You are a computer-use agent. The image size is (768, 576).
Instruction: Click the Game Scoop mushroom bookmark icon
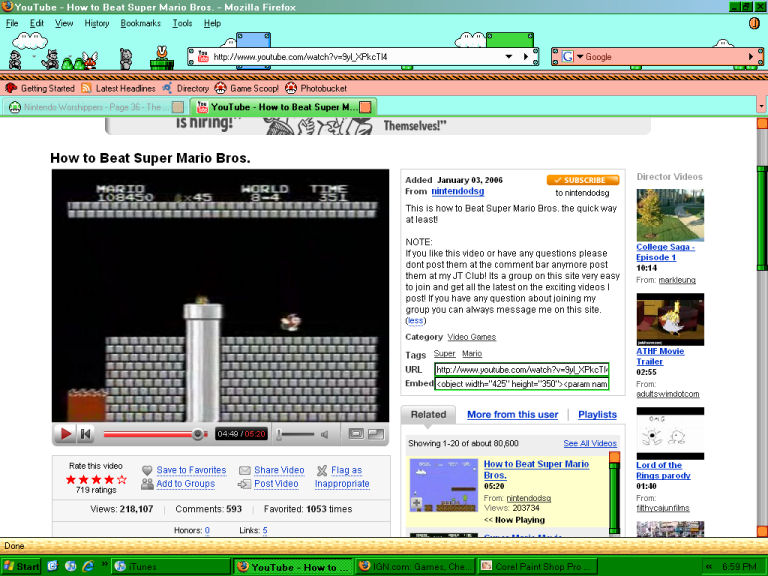click(x=220, y=88)
